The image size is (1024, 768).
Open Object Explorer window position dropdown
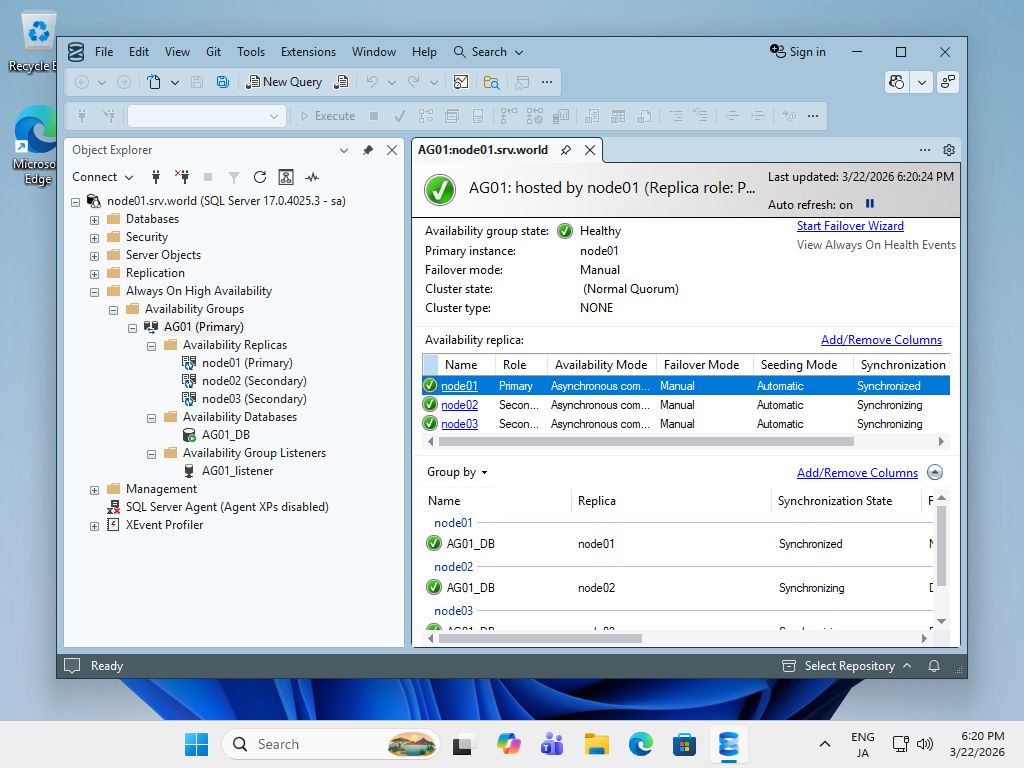coord(344,150)
